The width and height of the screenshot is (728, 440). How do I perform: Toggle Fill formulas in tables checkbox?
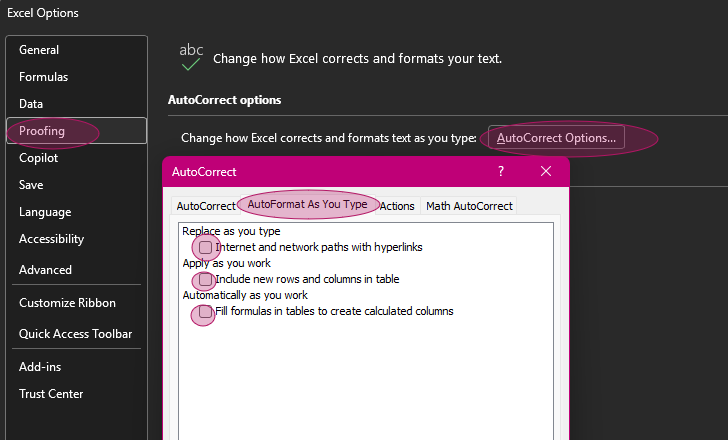205,311
